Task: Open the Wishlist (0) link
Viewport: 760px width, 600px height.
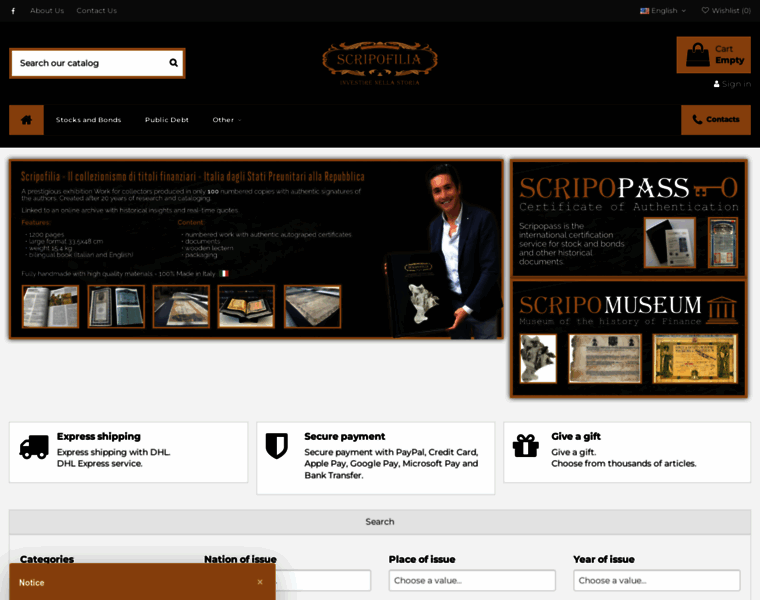Action: point(727,10)
